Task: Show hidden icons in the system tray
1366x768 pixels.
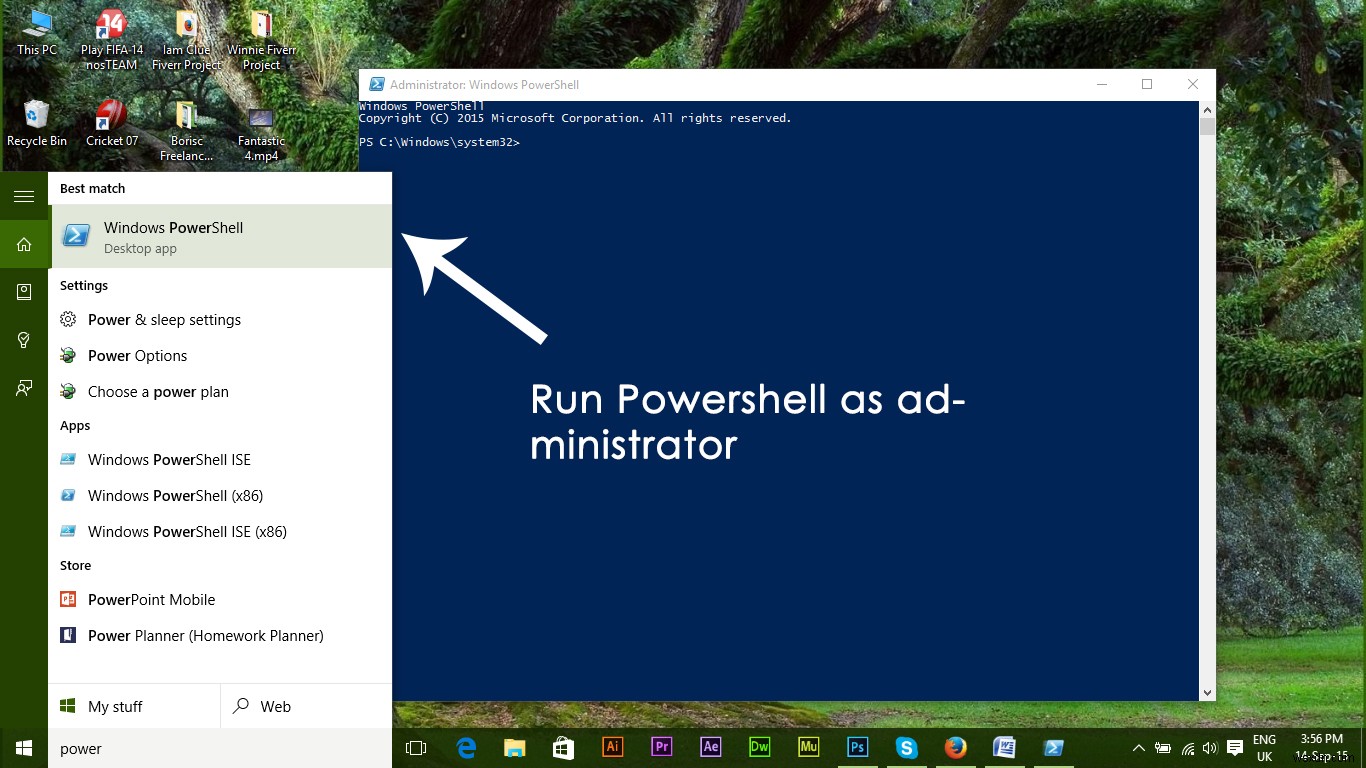Action: (1138, 747)
